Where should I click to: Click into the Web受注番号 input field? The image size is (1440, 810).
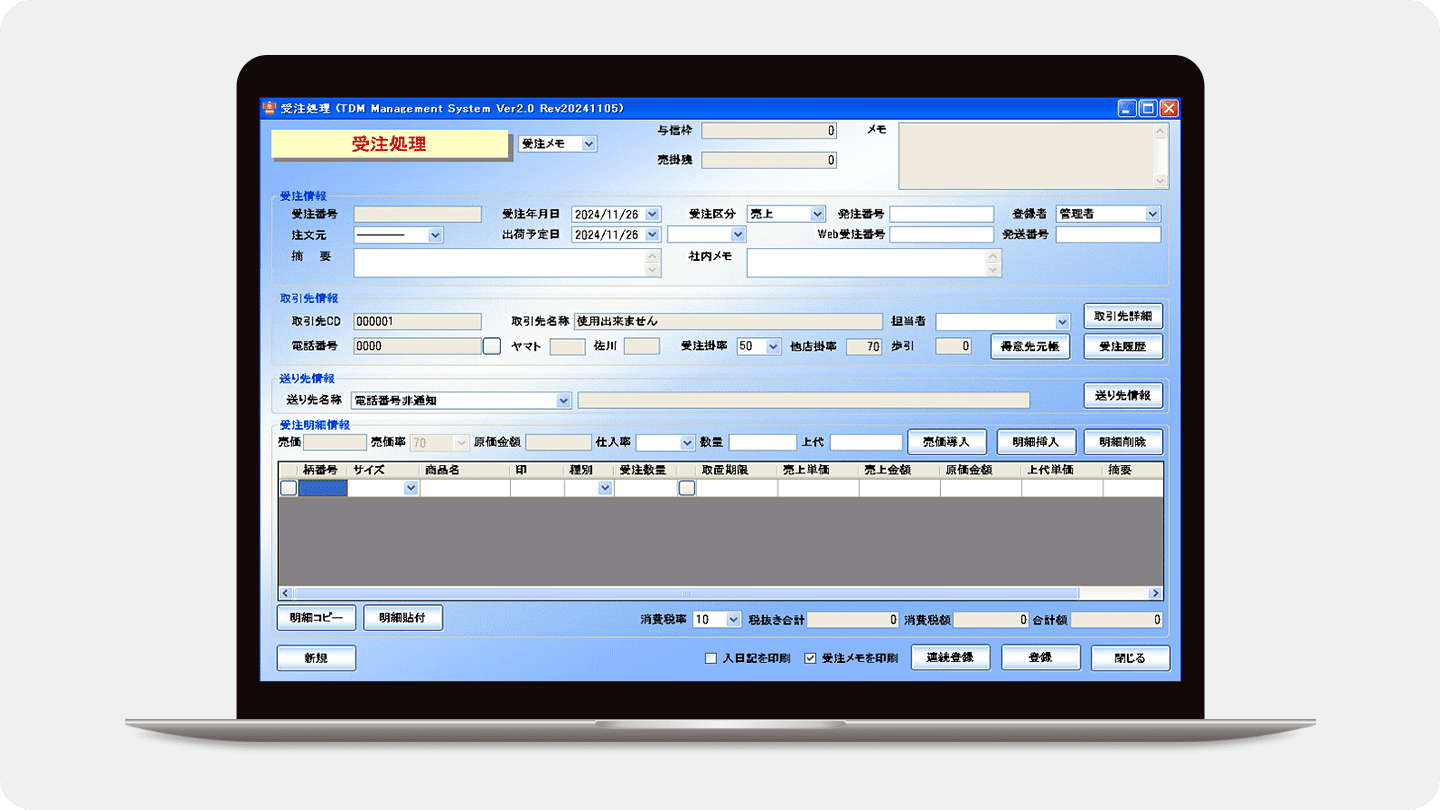pos(942,235)
